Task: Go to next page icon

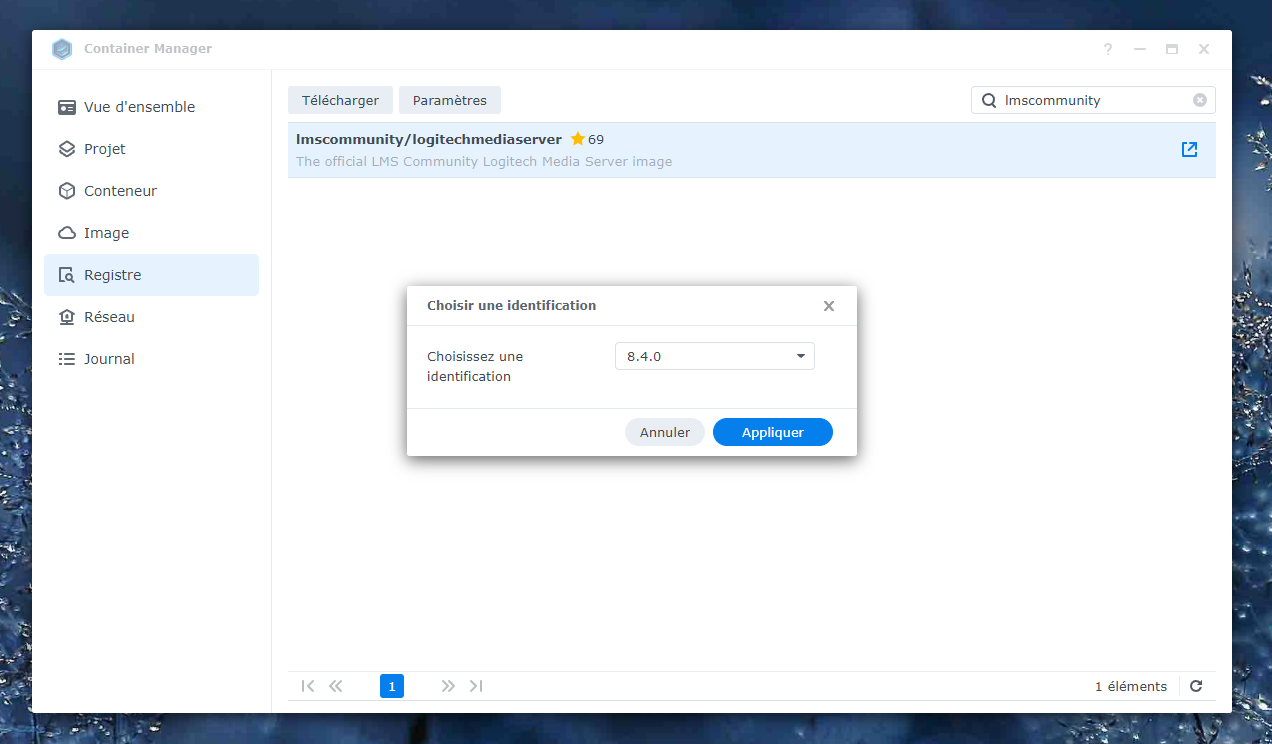Action: click(x=448, y=686)
